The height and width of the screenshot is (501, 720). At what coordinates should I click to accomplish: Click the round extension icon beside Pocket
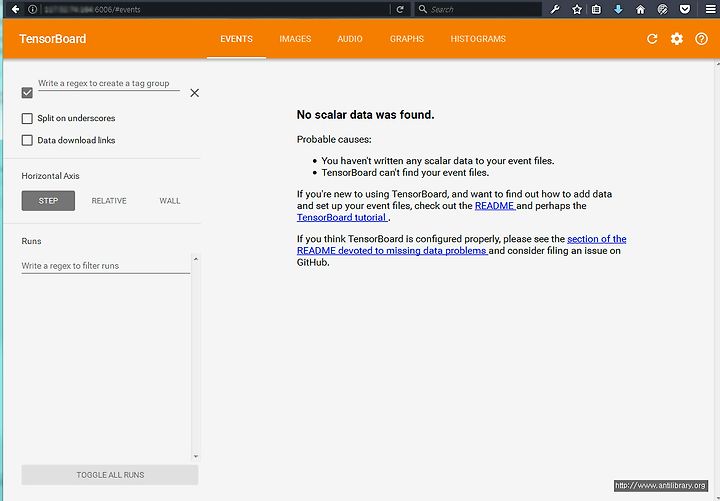pyautogui.click(x=662, y=9)
